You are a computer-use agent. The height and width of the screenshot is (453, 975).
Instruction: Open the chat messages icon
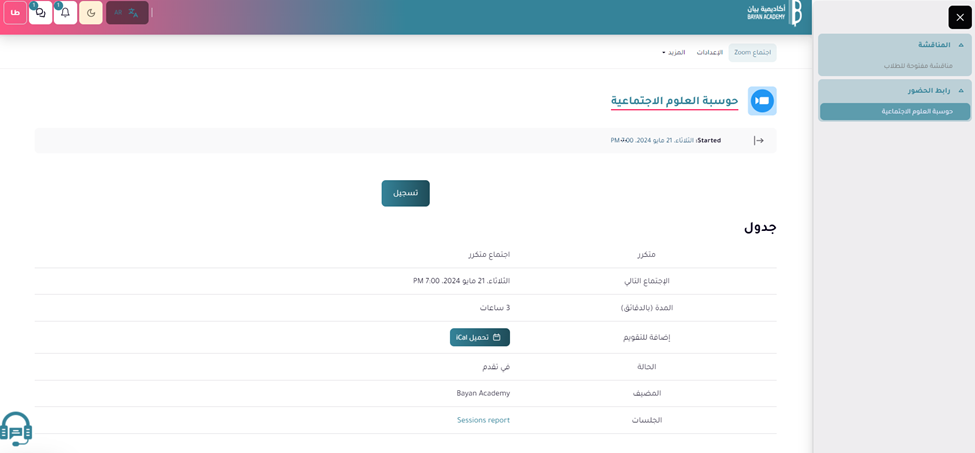coord(40,13)
